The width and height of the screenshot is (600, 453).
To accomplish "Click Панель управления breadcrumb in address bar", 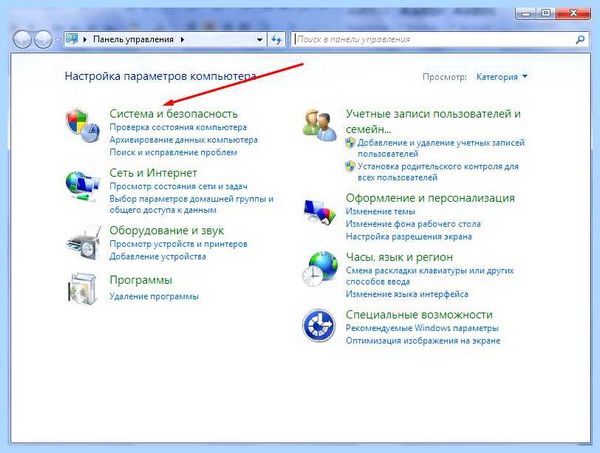I will pos(133,39).
